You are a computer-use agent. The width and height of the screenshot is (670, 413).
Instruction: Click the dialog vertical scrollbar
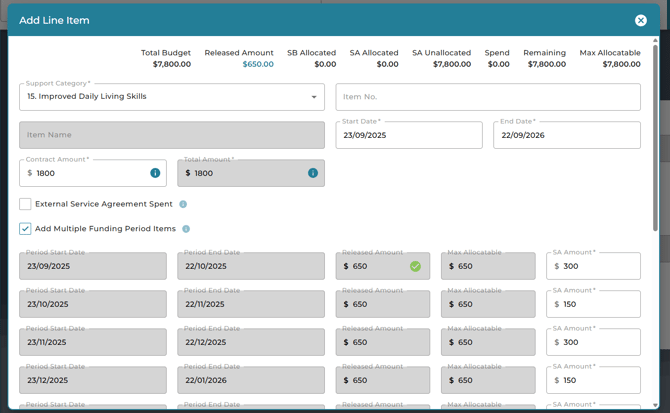tap(655, 140)
